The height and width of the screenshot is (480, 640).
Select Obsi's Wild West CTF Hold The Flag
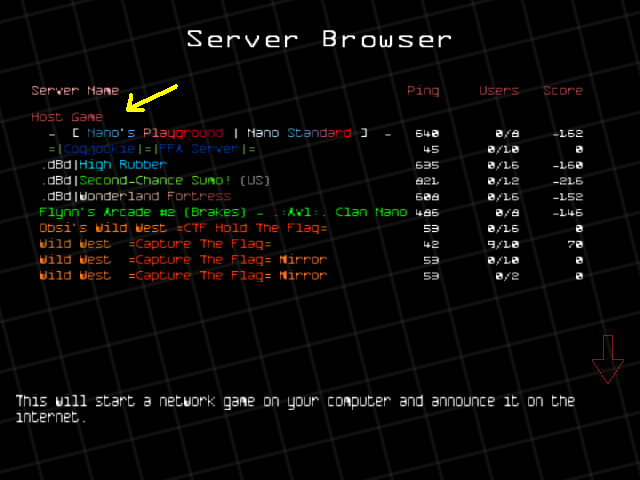(182, 228)
